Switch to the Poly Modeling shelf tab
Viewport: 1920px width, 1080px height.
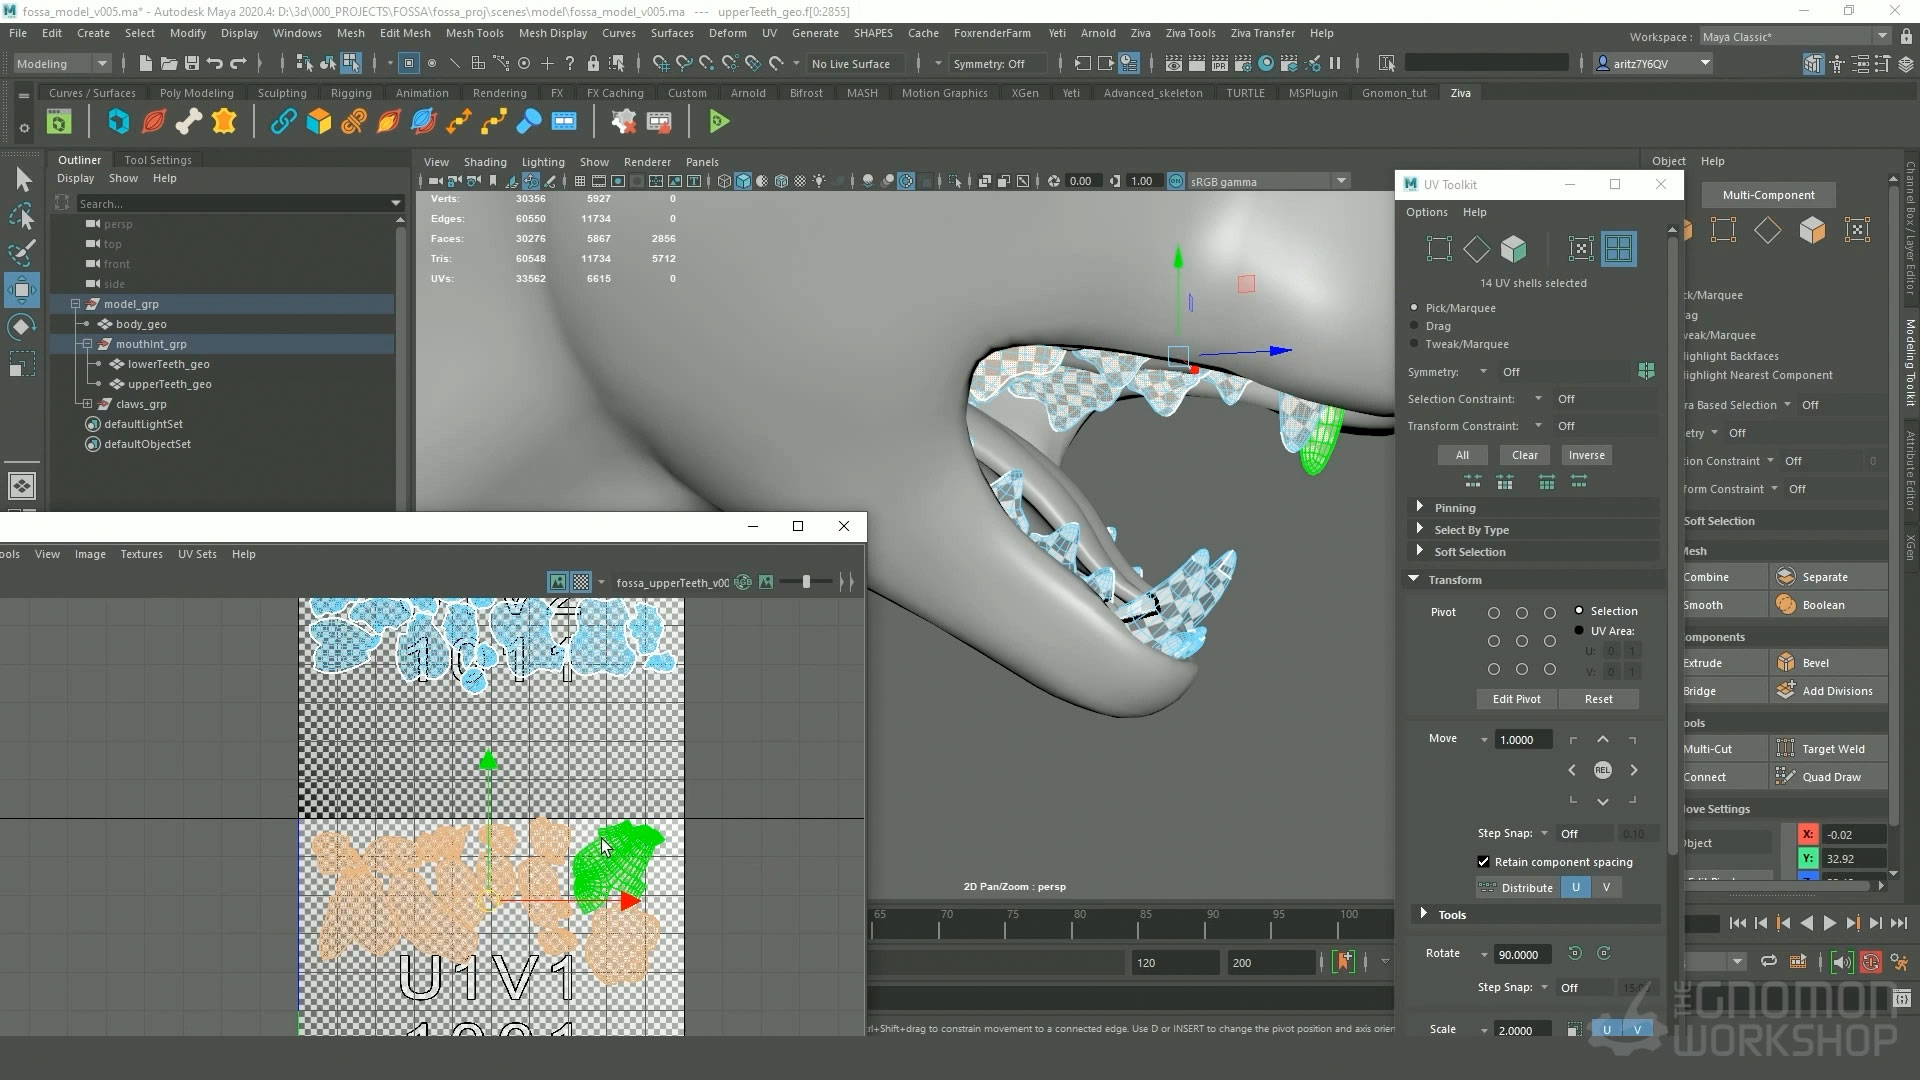tap(196, 93)
